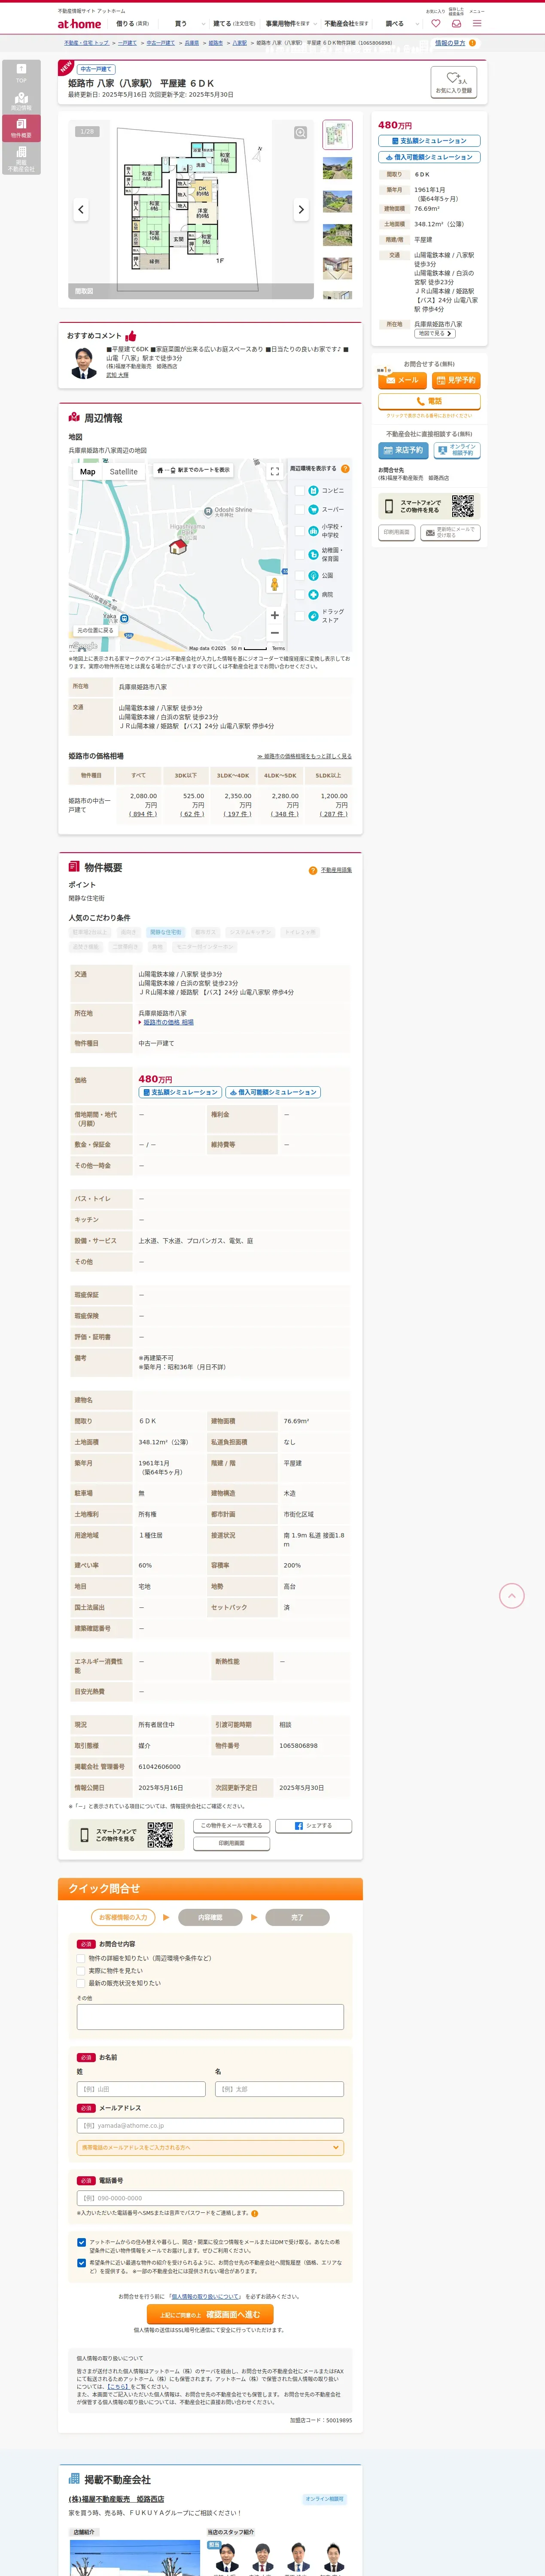Open 借入可能額シミュレーション in top summary
Viewport: 545px width, 2576px height.
[429, 157]
